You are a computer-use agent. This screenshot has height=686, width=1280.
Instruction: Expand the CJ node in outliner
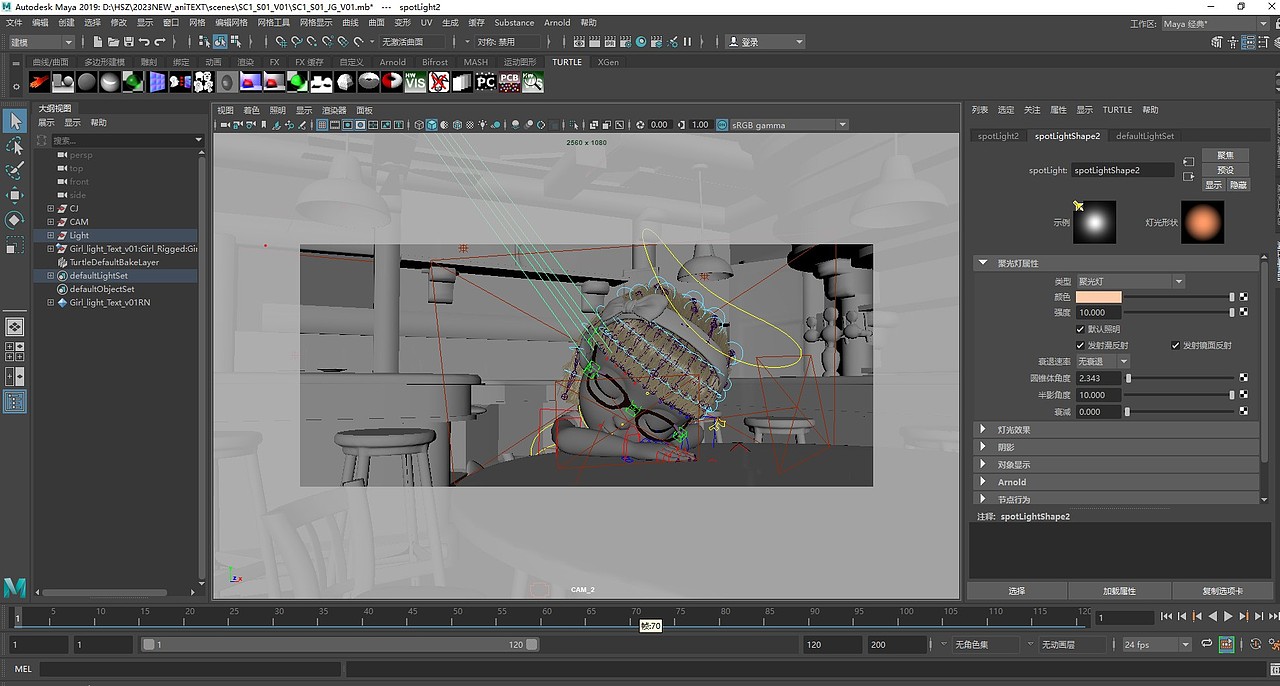coord(51,208)
